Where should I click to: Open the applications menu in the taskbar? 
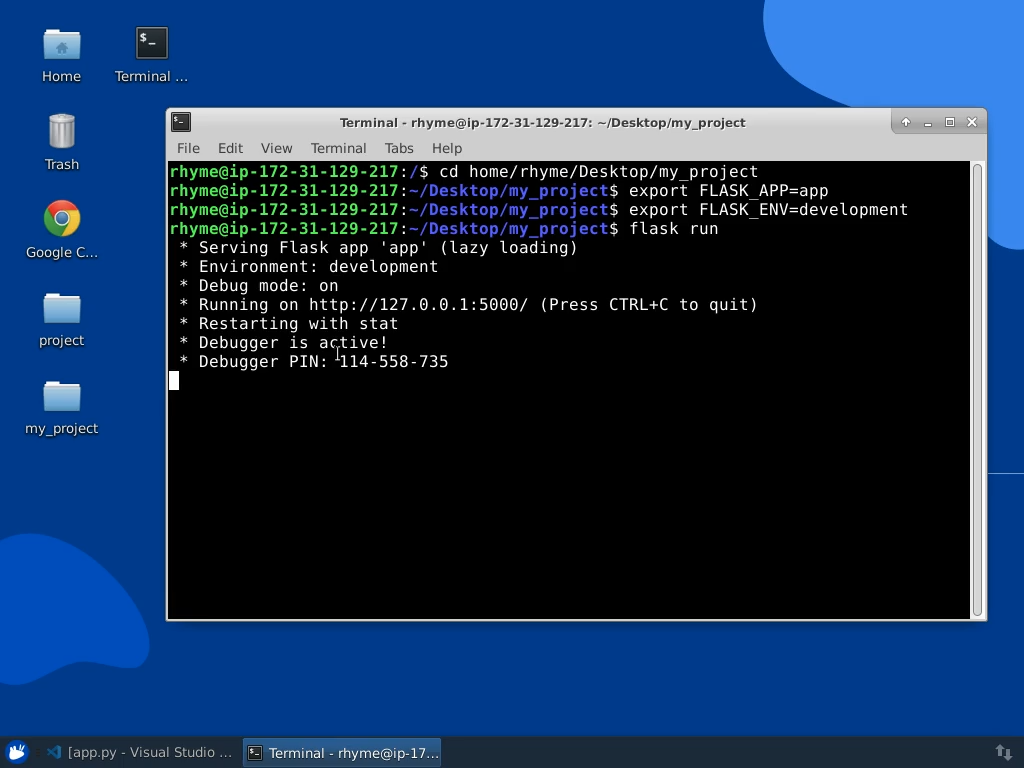pos(17,752)
